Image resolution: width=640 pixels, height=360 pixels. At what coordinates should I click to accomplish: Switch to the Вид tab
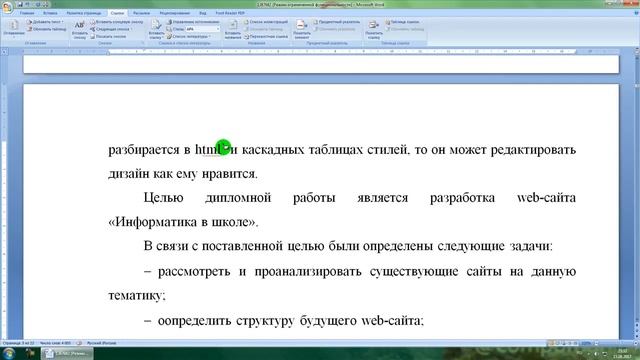tap(202, 13)
